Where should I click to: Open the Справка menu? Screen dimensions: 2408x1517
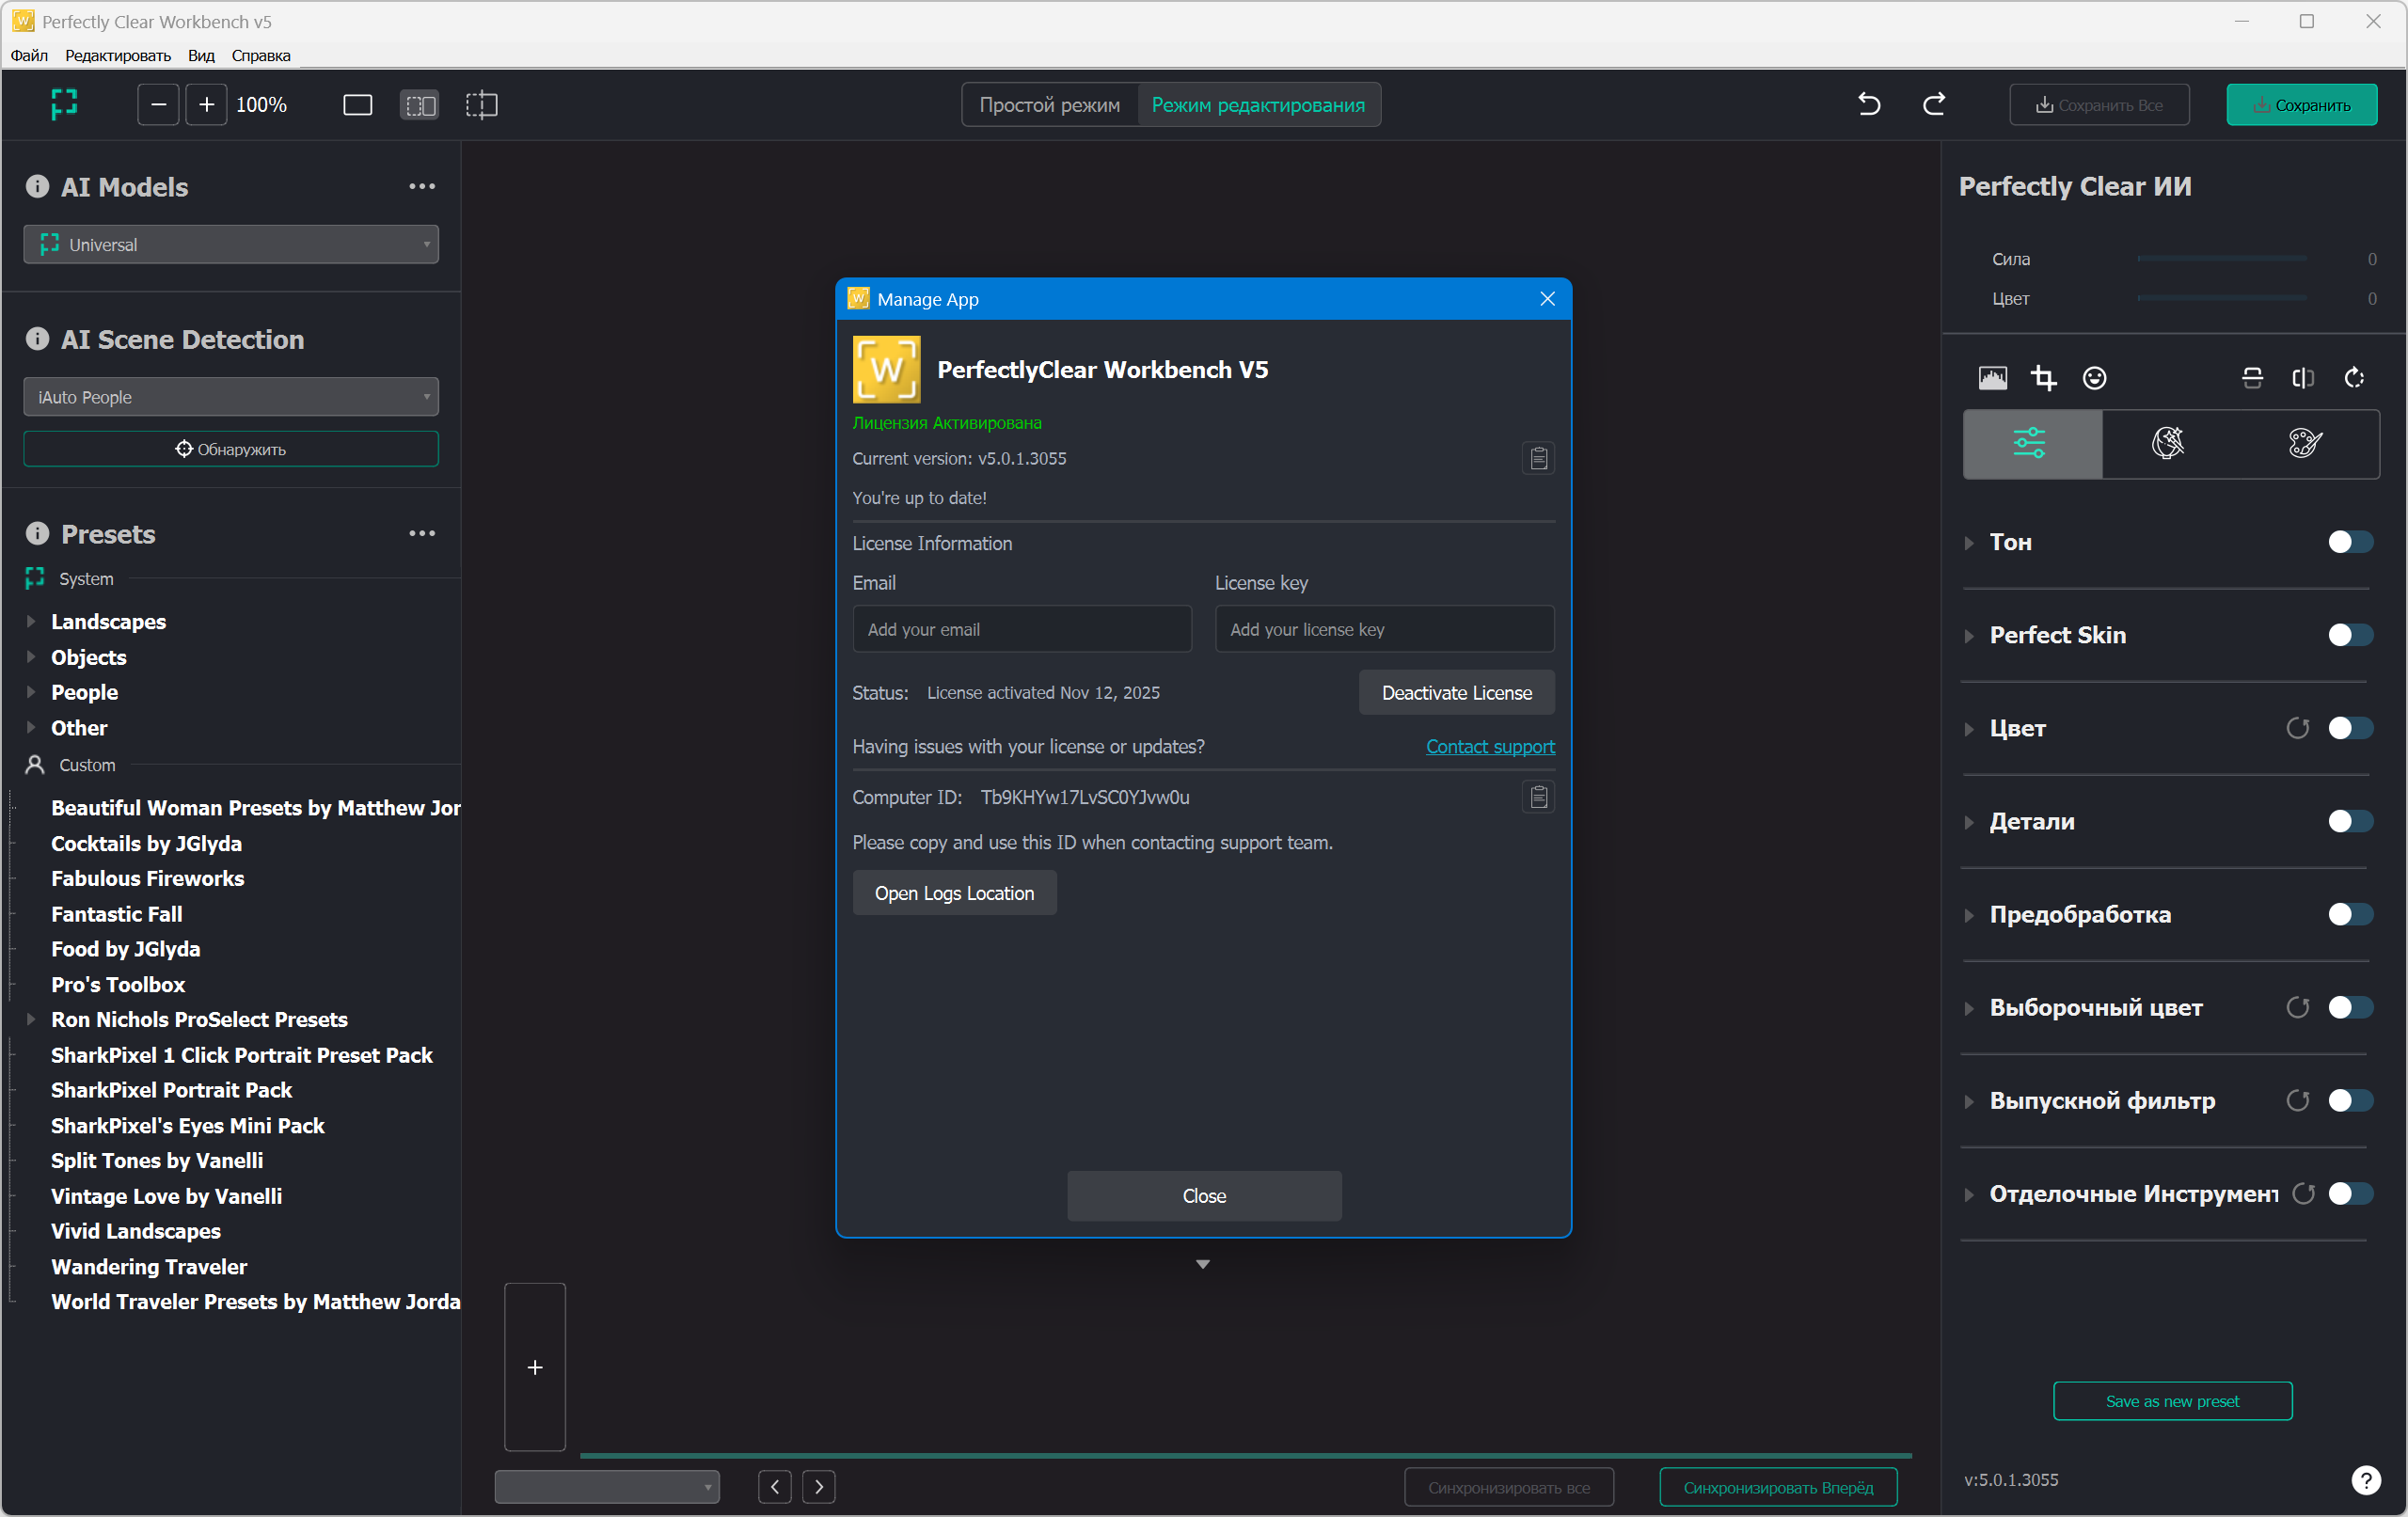point(260,56)
